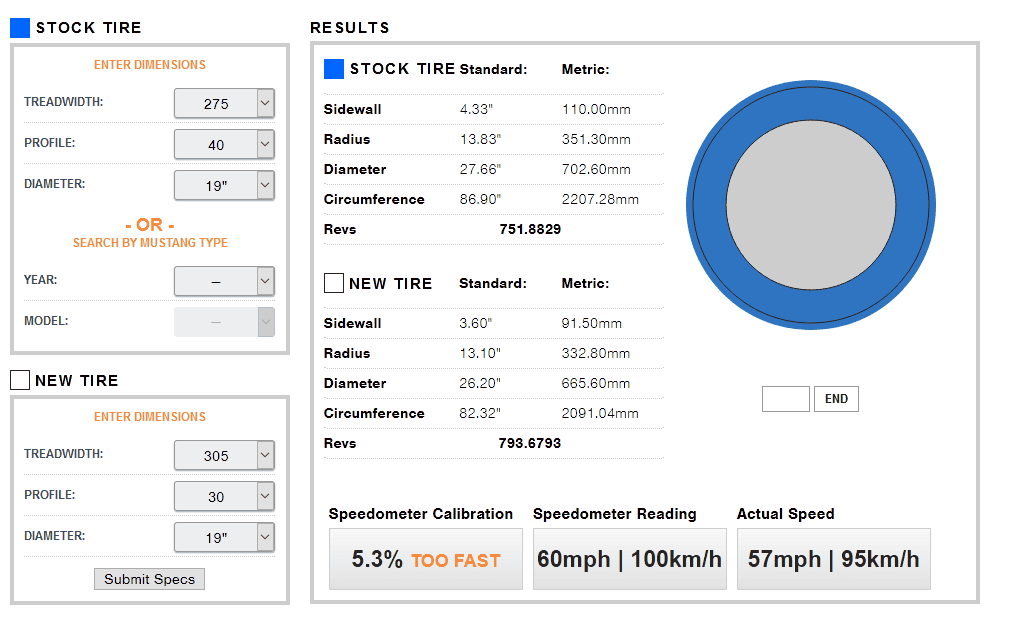The image size is (1030, 621).
Task: Click the stock Sidewall value 110.00mm
Action: (596, 110)
